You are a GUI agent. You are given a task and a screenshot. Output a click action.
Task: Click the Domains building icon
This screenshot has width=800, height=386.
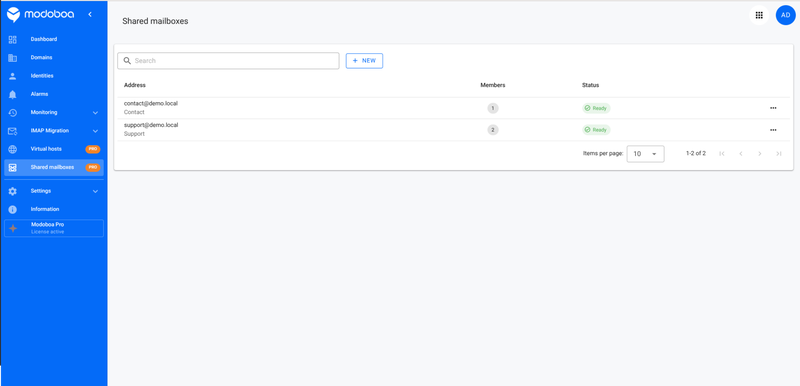pyautogui.click(x=13, y=58)
